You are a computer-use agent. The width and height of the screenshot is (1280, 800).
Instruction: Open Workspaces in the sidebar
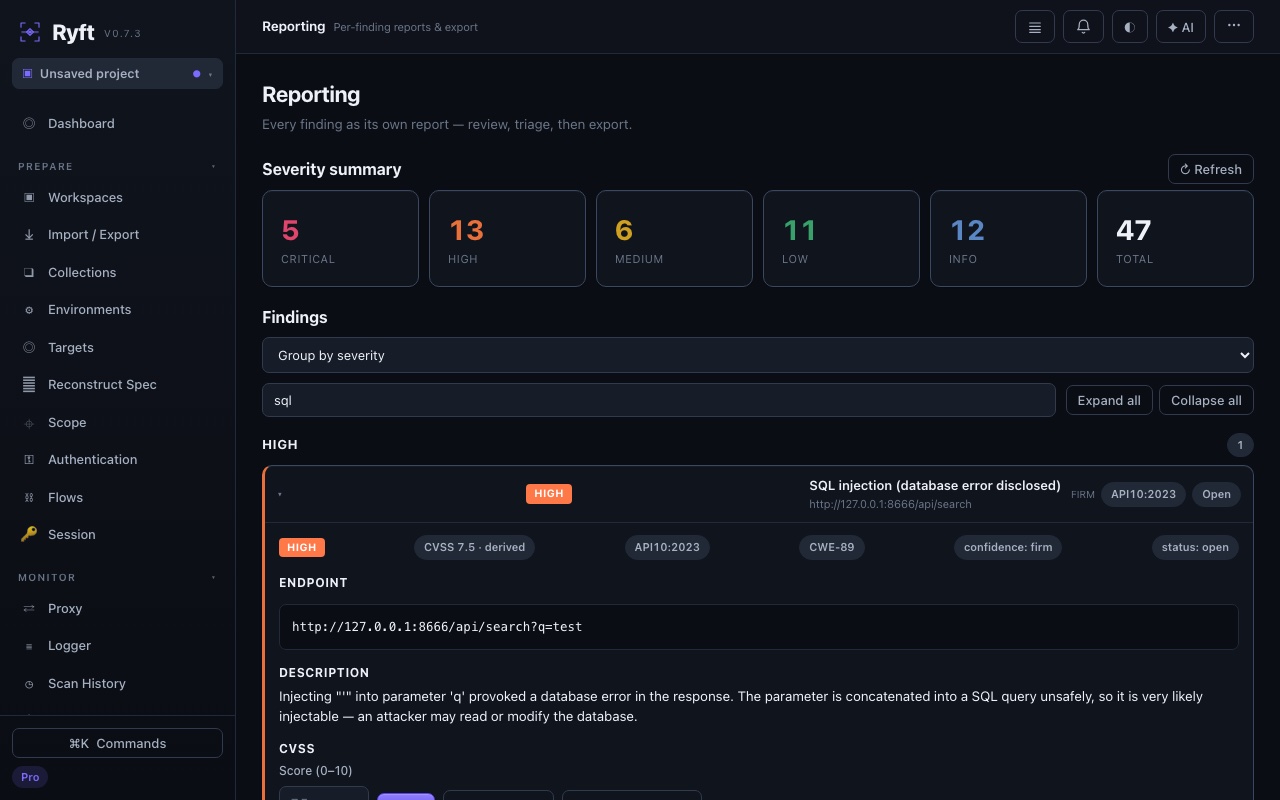tap(117, 197)
